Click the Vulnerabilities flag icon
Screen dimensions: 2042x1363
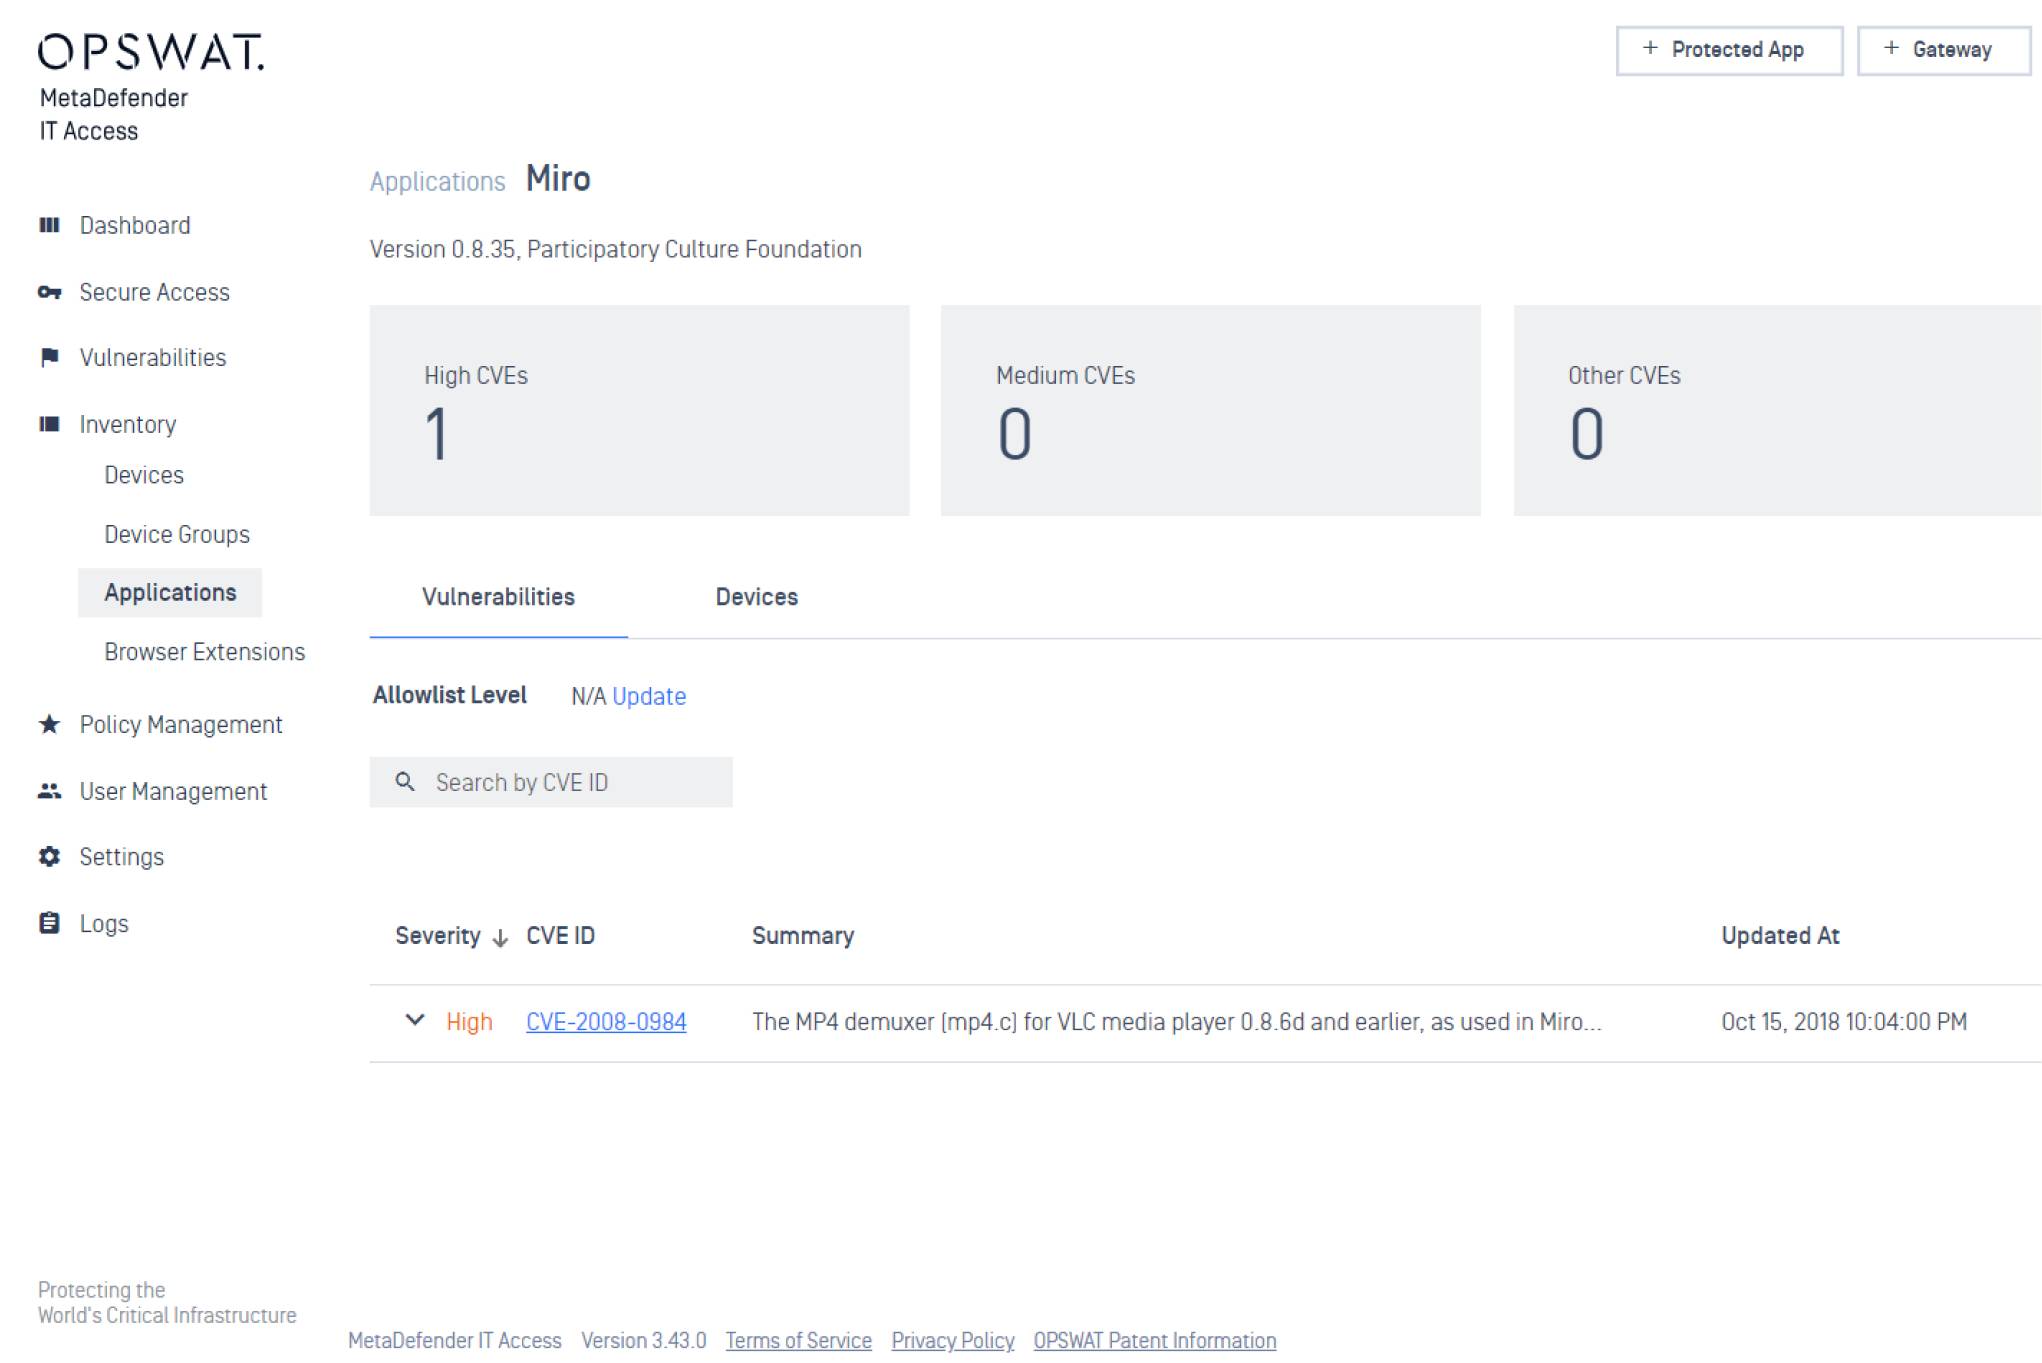[x=49, y=357]
